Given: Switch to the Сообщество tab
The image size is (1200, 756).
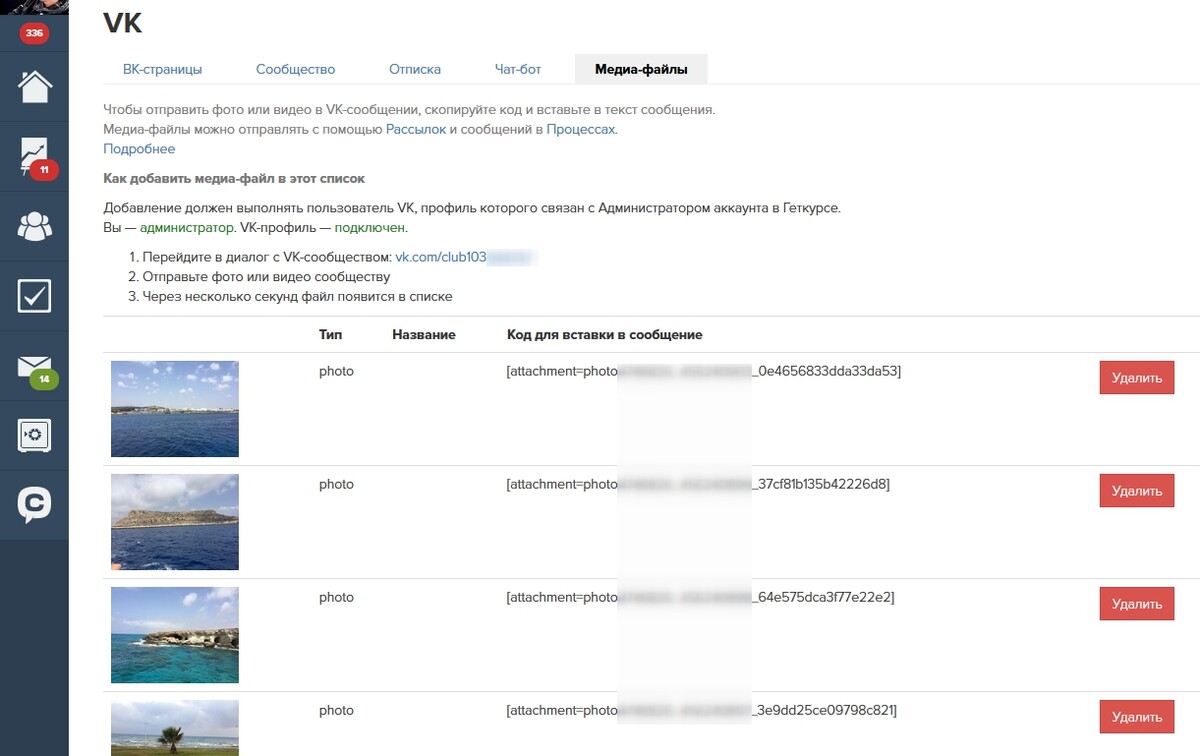Looking at the screenshot, I should pyautogui.click(x=295, y=69).
